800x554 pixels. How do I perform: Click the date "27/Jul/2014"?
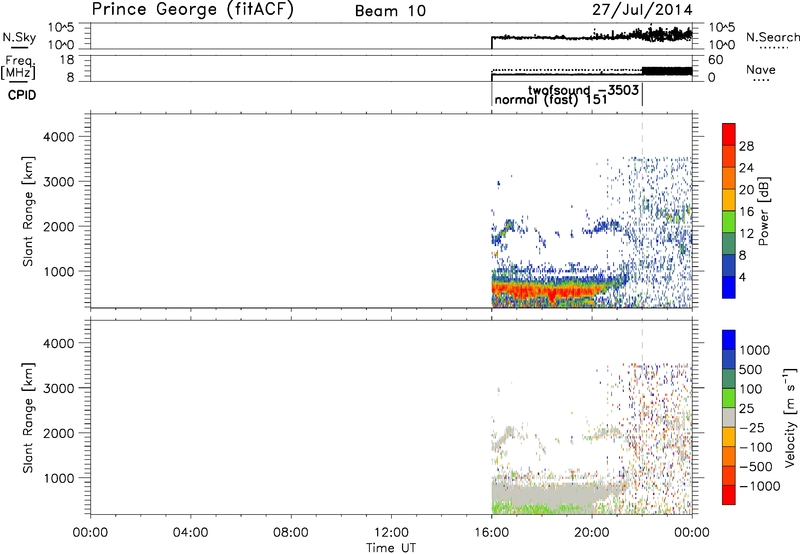642,10
